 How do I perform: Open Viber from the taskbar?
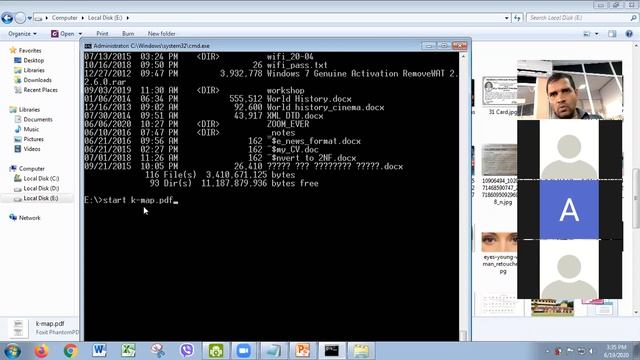pos(187,351)
